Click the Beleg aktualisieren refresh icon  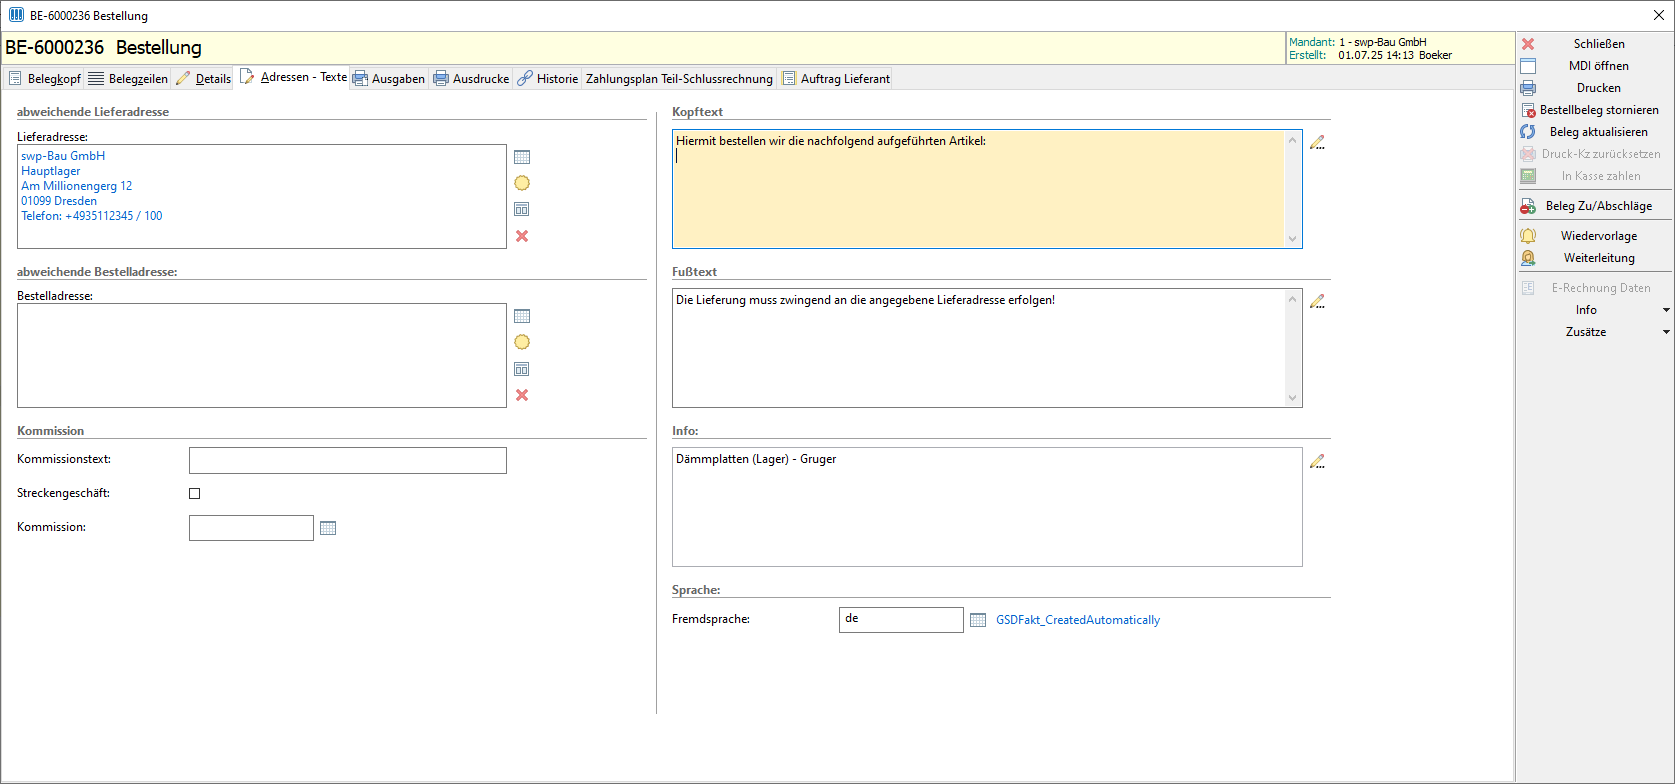point(1528,132)
